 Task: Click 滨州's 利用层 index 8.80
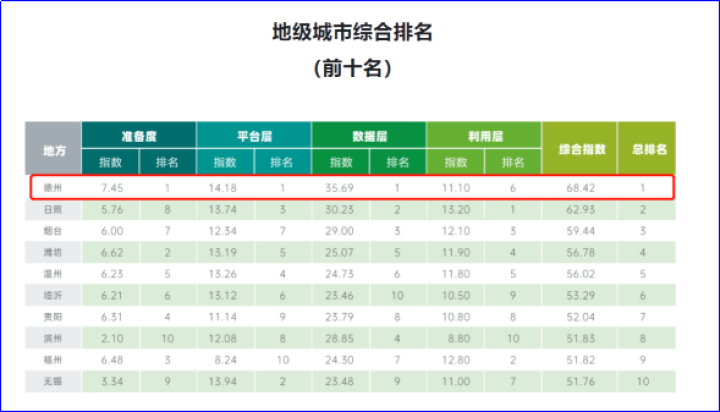[459, 339]
